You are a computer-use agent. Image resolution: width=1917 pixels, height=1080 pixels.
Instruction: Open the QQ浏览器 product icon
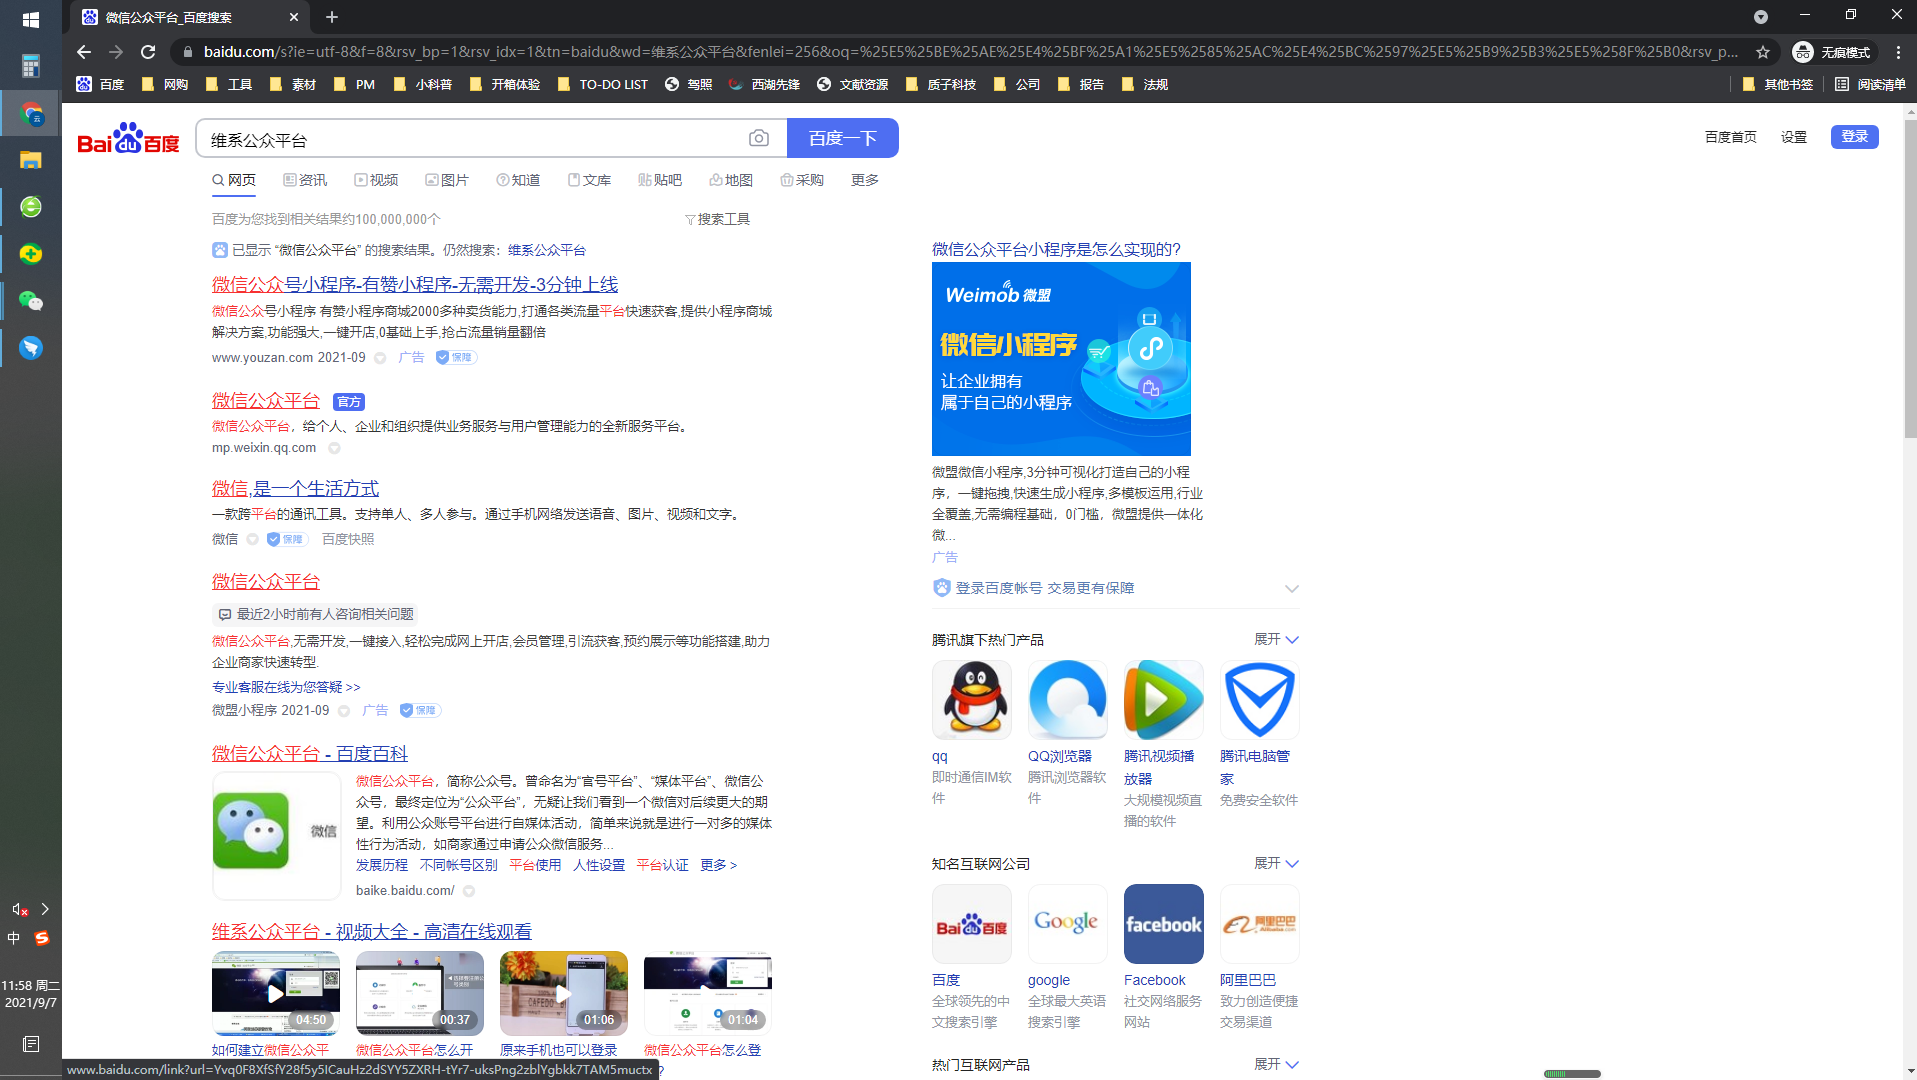[1067, 700]
